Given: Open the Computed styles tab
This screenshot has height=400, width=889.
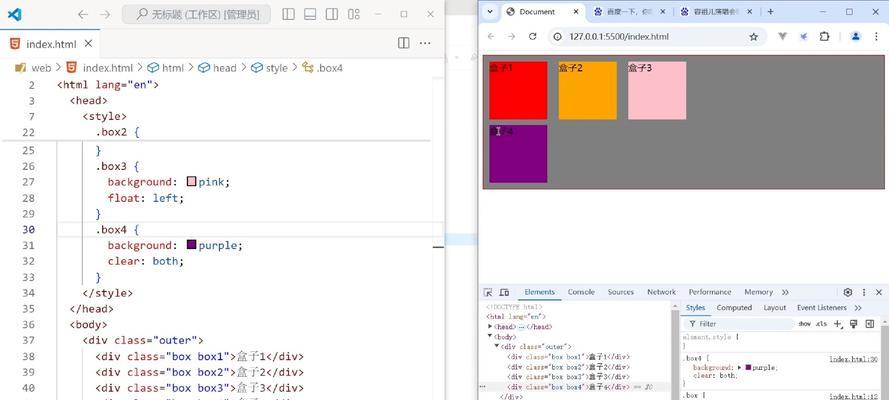Looking at the screenshot, I should point(734,308).
